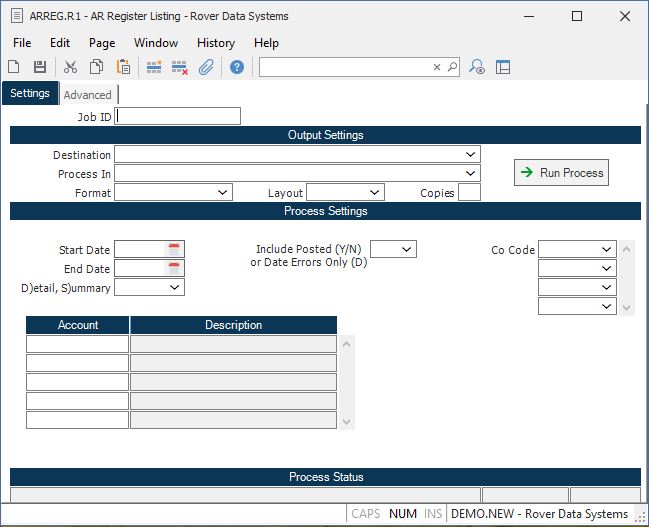Click the Paste clipboard icon
Screen dimensions: 649x527
click(x=123, y=67)
